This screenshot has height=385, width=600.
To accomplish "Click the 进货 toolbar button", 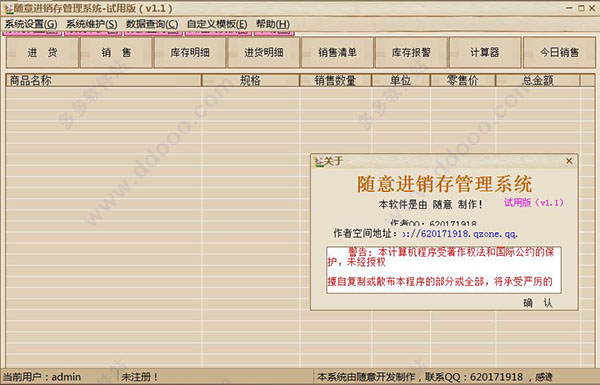I will coord(42,52).
